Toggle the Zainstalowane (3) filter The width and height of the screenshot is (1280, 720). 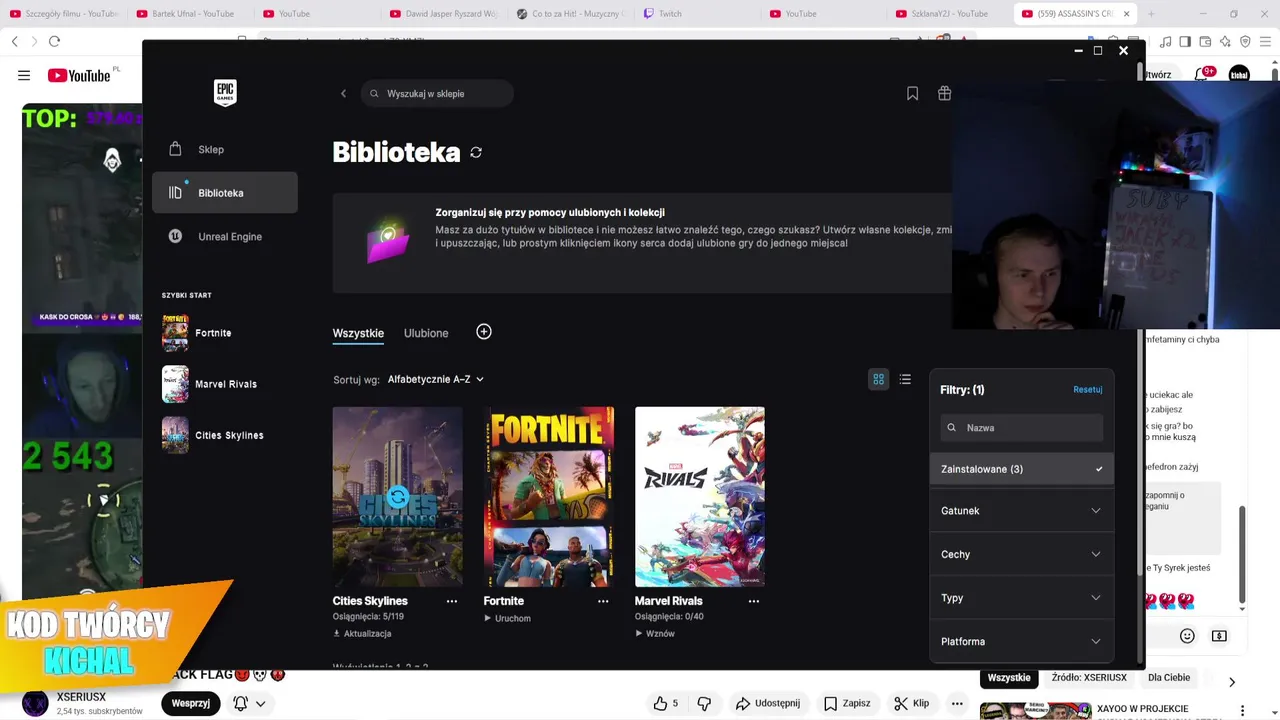point(1021,469)
